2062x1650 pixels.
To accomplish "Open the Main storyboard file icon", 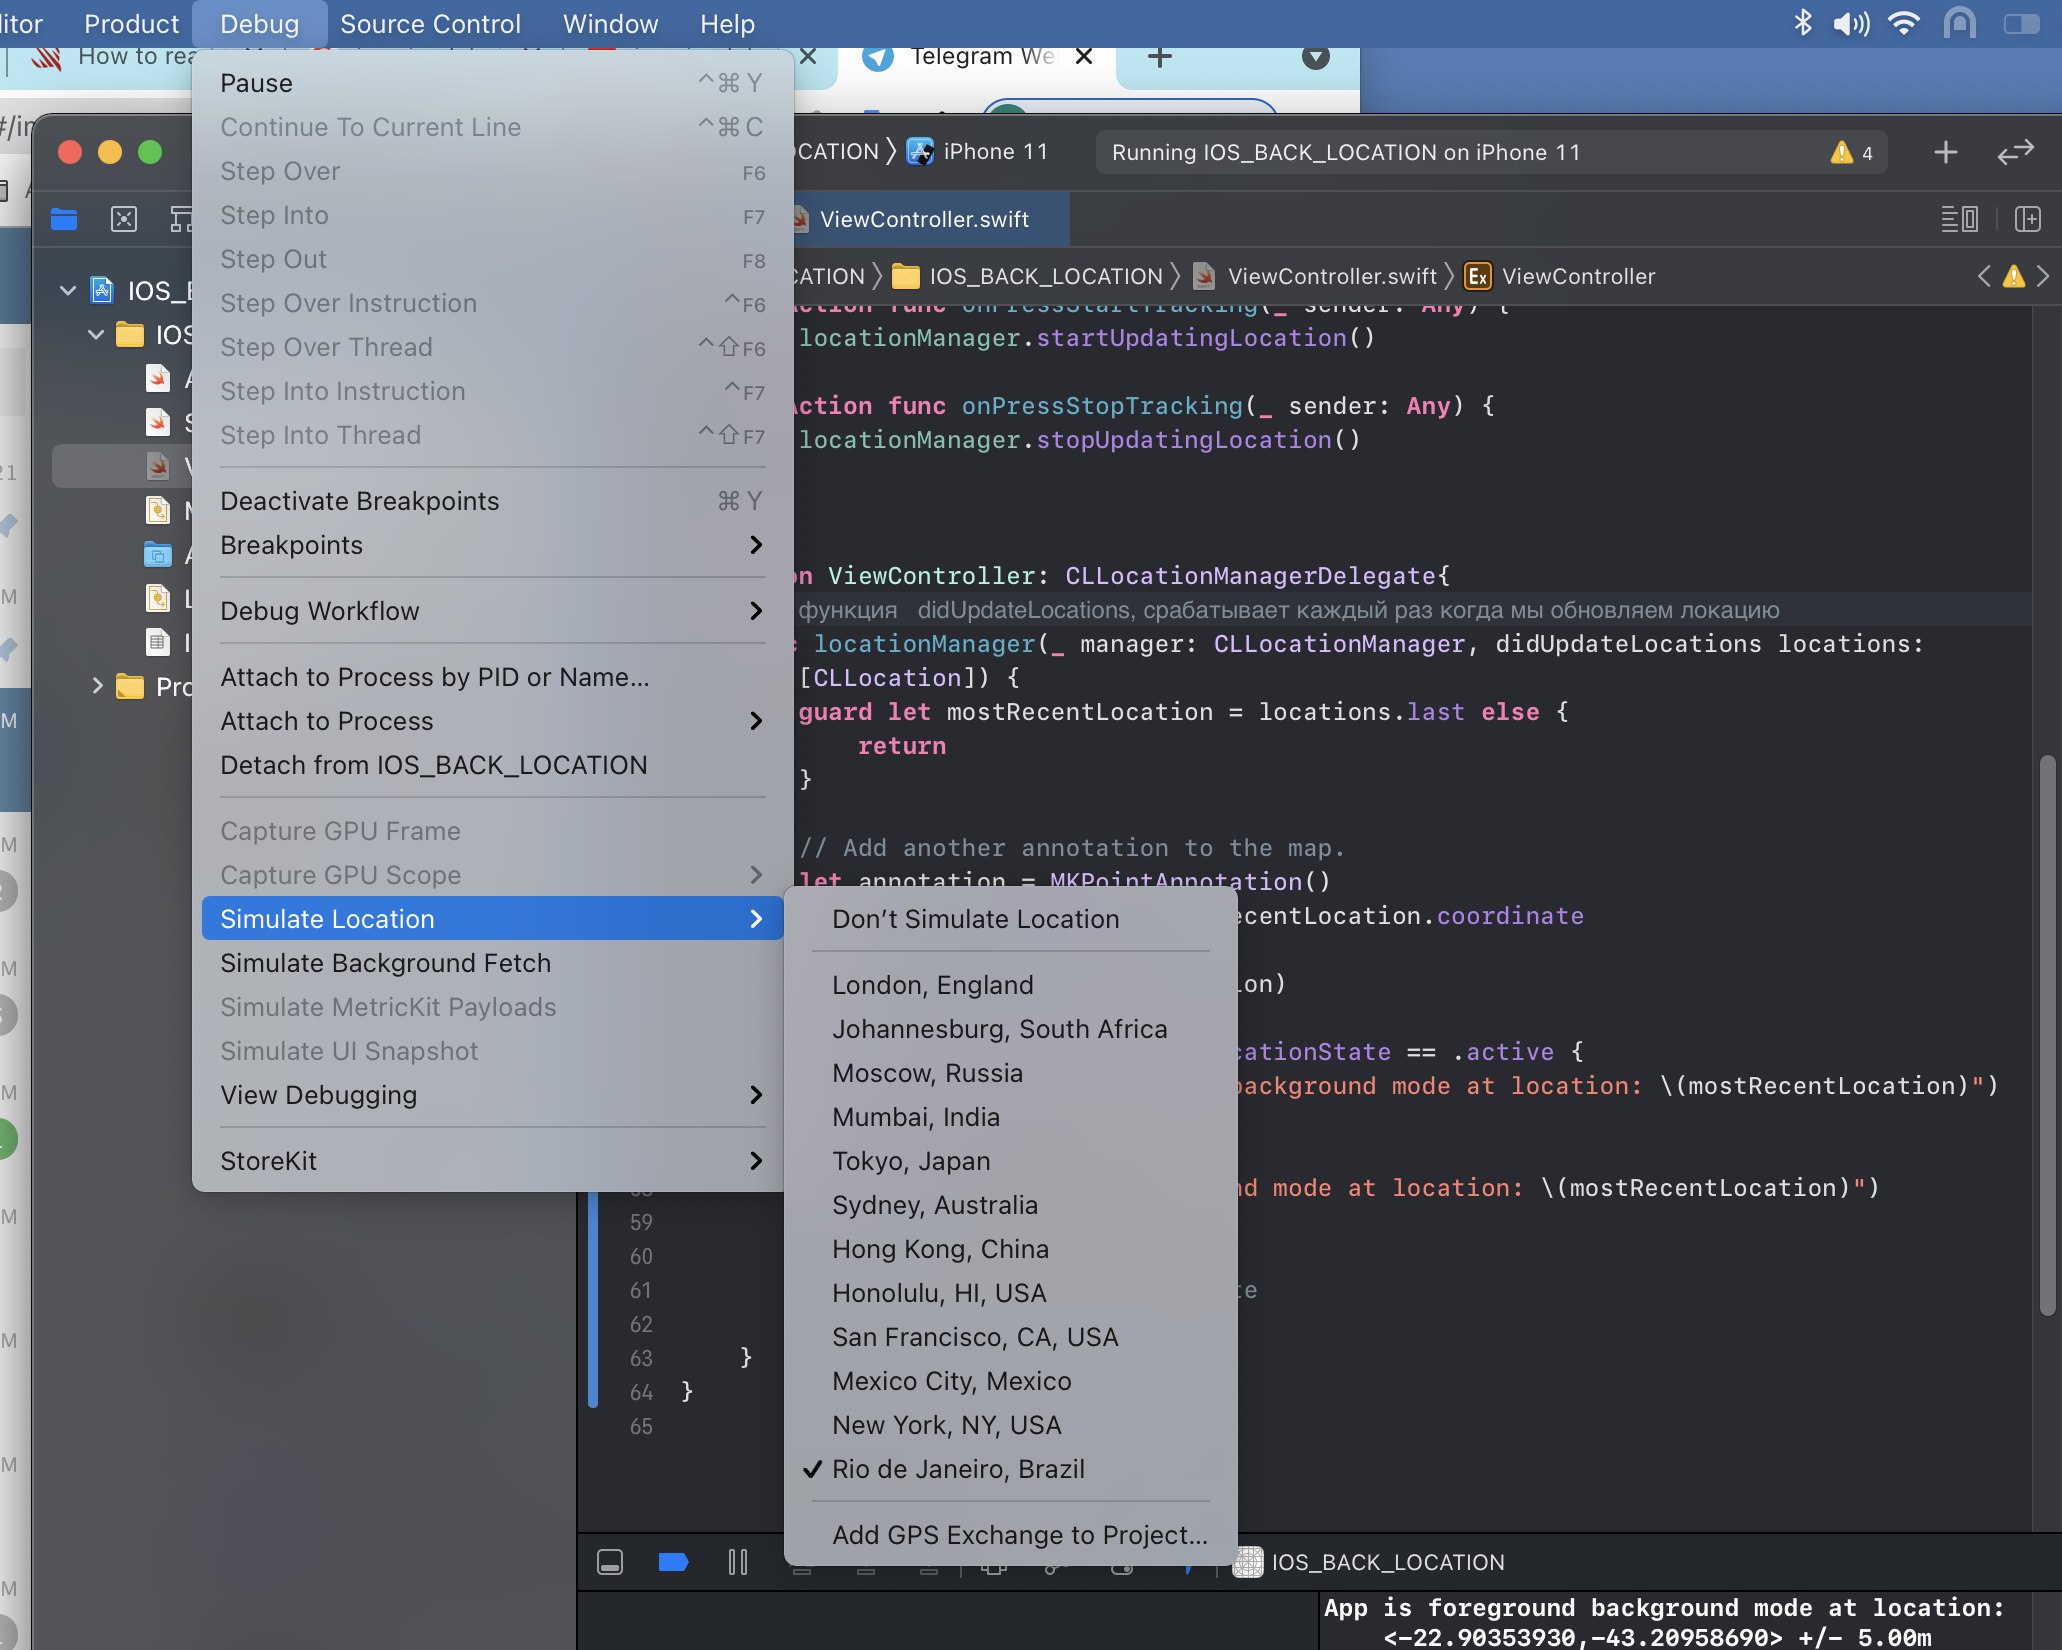I will point(158,510).
